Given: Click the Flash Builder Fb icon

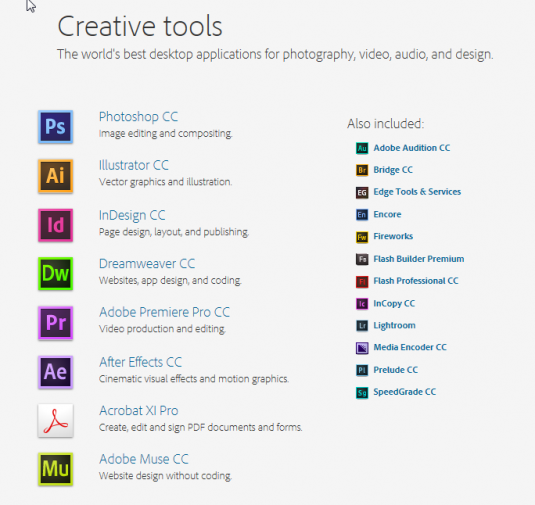Looking at the screenshot, I should (x=362, y=259).
